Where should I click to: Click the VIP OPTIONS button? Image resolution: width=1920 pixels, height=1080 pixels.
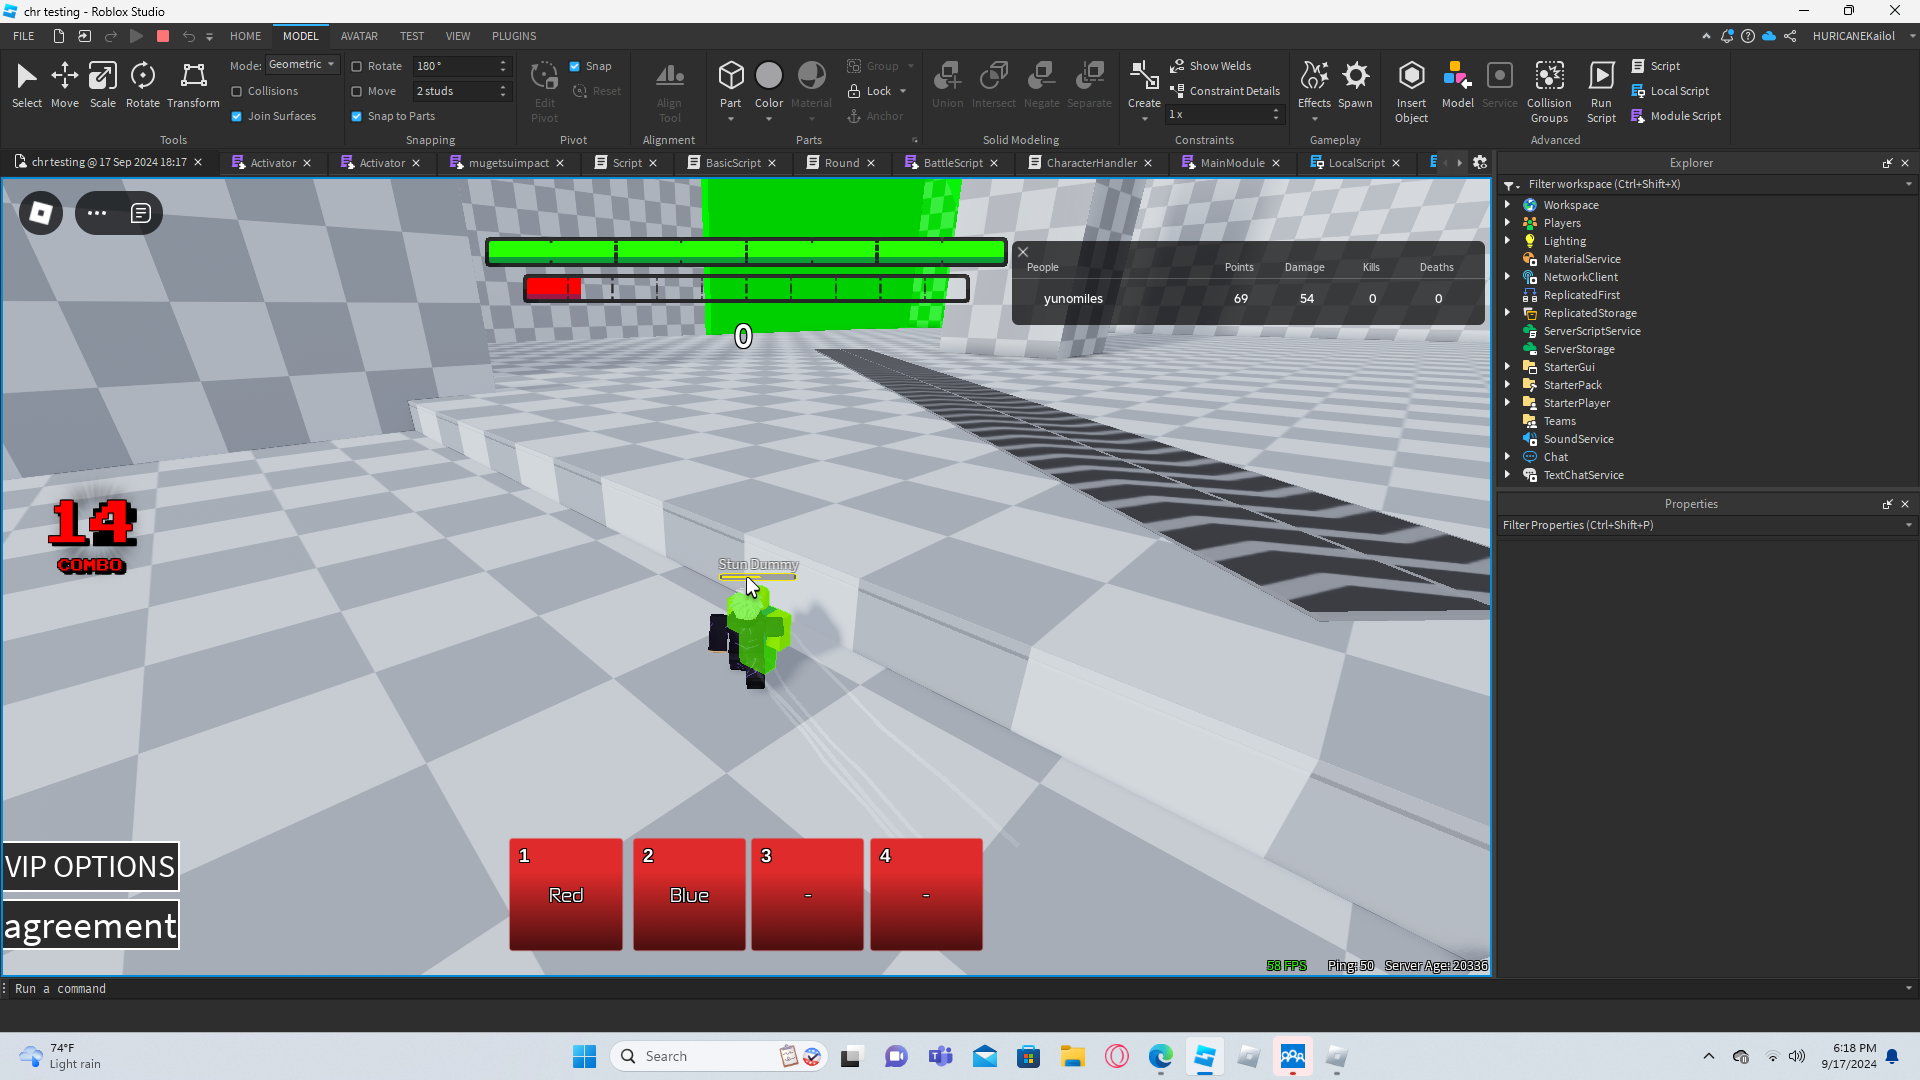[x=90, y=866]
